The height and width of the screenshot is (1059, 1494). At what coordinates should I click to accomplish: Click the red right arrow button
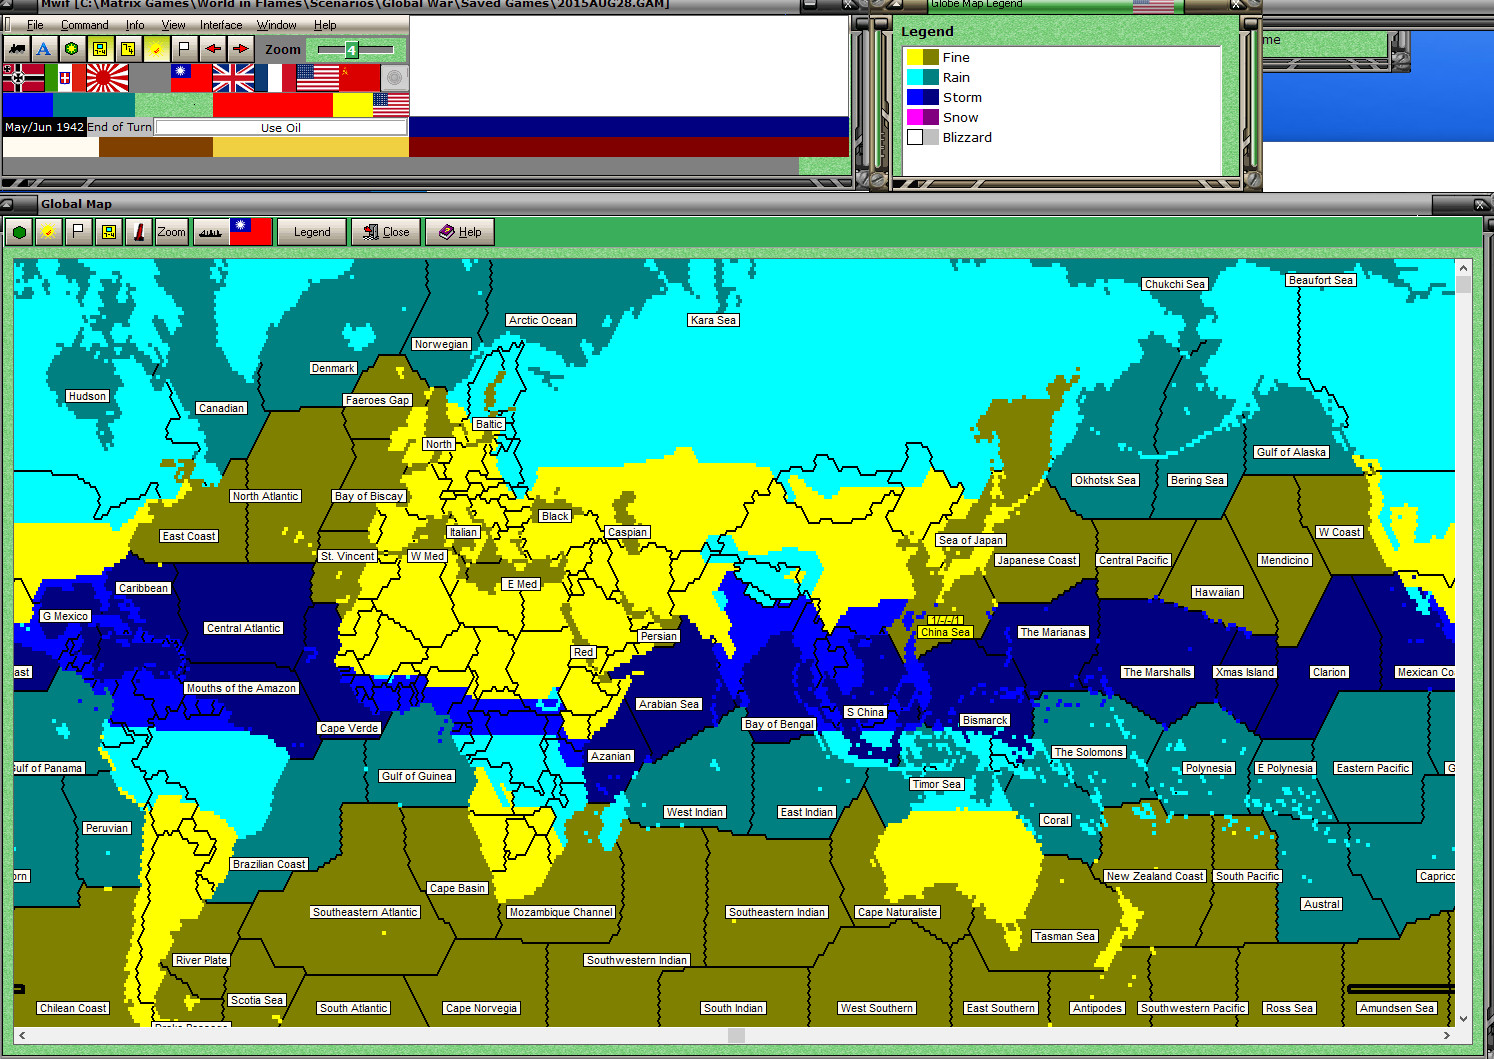[x=240, y=48]
